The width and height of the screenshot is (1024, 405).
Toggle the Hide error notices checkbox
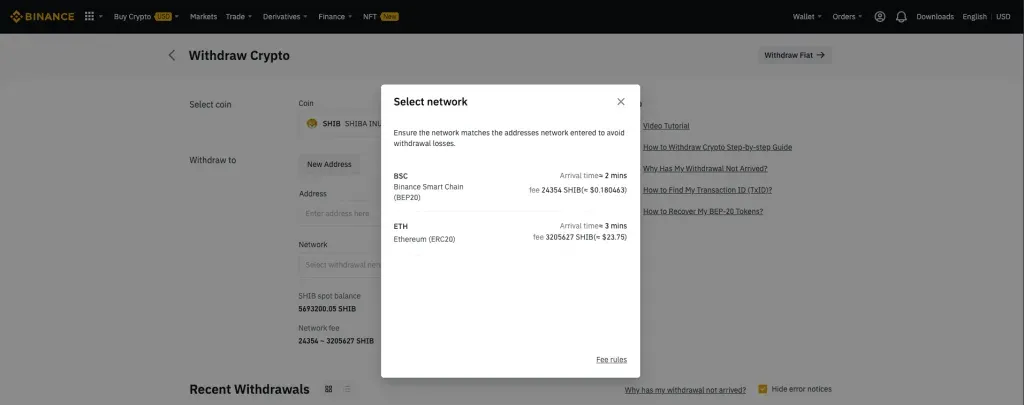coord(762,389)
